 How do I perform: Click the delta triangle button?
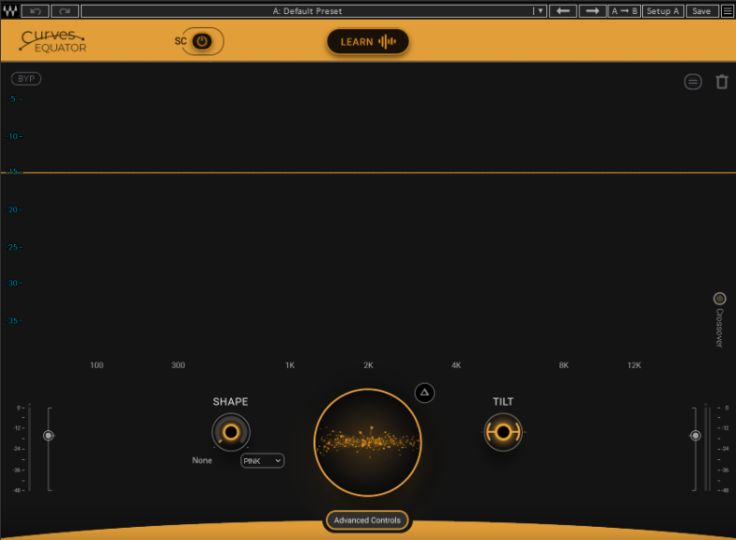(424, 393)
